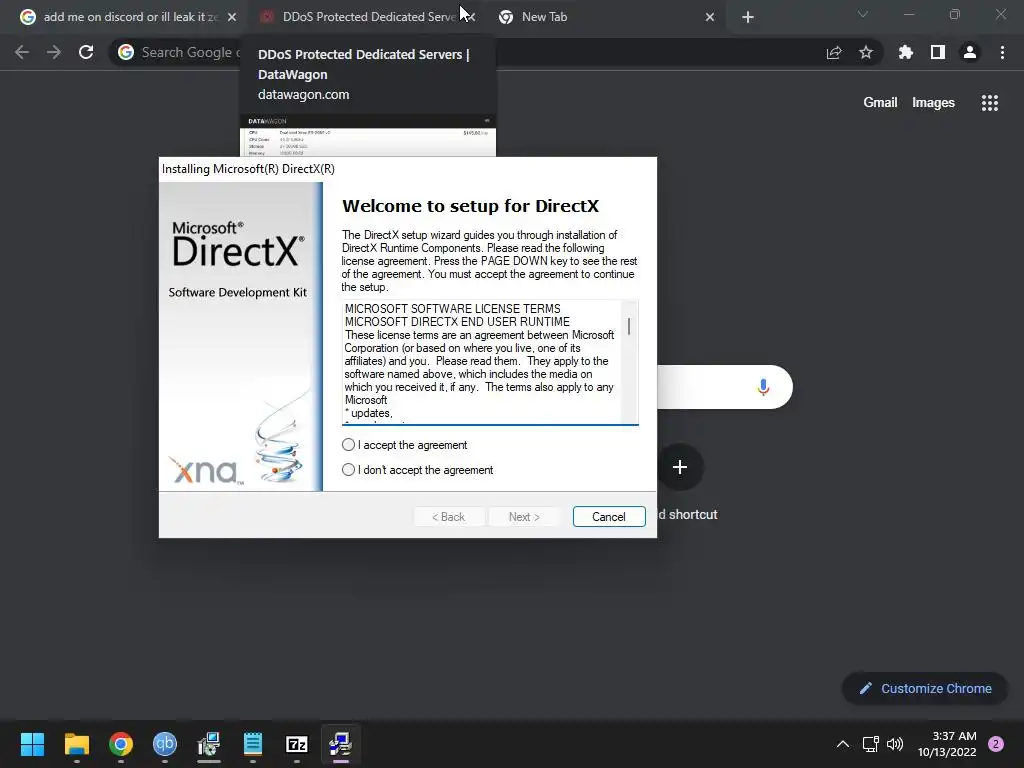Open Notepad from taskbar
Screen dimensions: 1024x768
pos(253,744)
